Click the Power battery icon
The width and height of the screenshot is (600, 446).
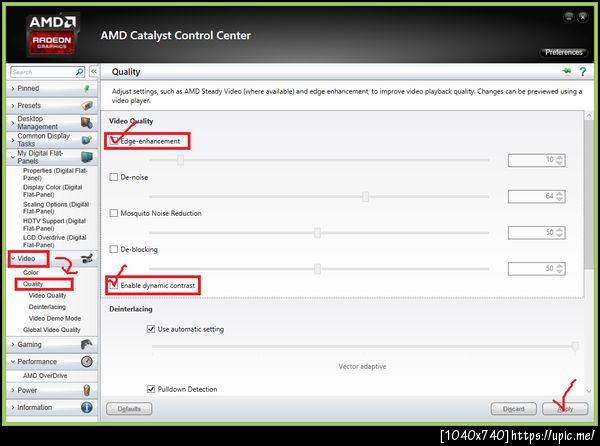pyautogui.click(x=87, y=390)
